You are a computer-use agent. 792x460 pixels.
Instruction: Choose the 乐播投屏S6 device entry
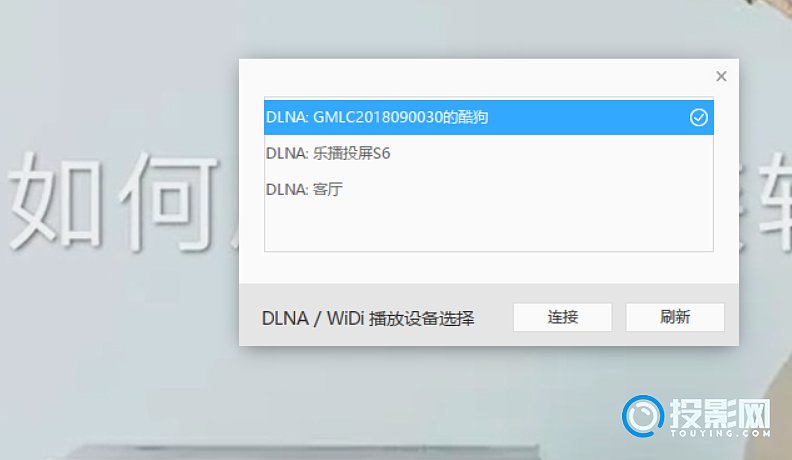[x=488, y=153]
